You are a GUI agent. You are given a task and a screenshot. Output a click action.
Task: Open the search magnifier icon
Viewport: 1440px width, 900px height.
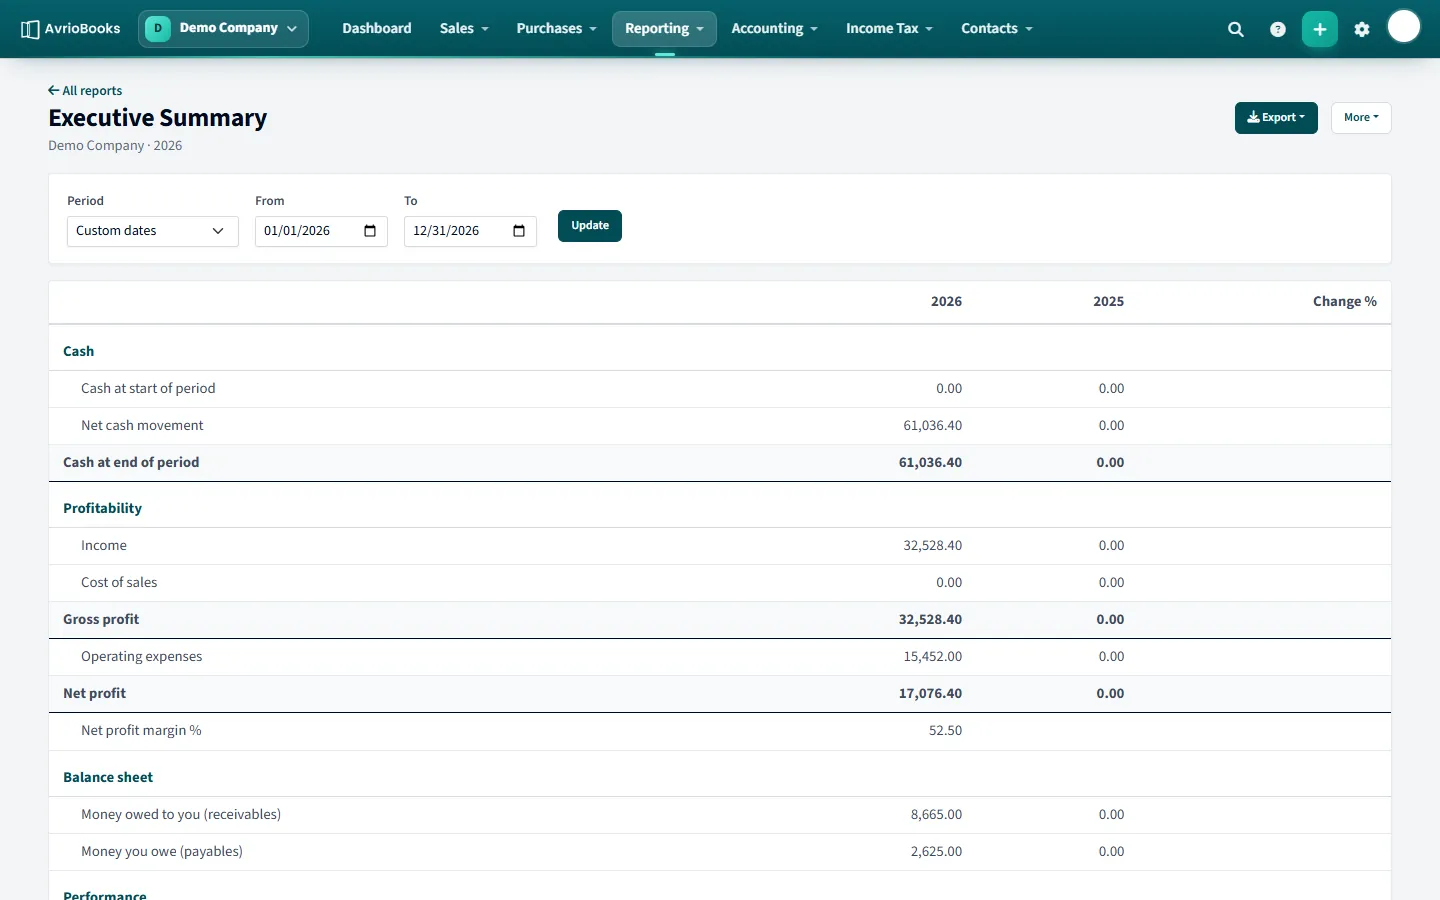[x=1236, y=29]
